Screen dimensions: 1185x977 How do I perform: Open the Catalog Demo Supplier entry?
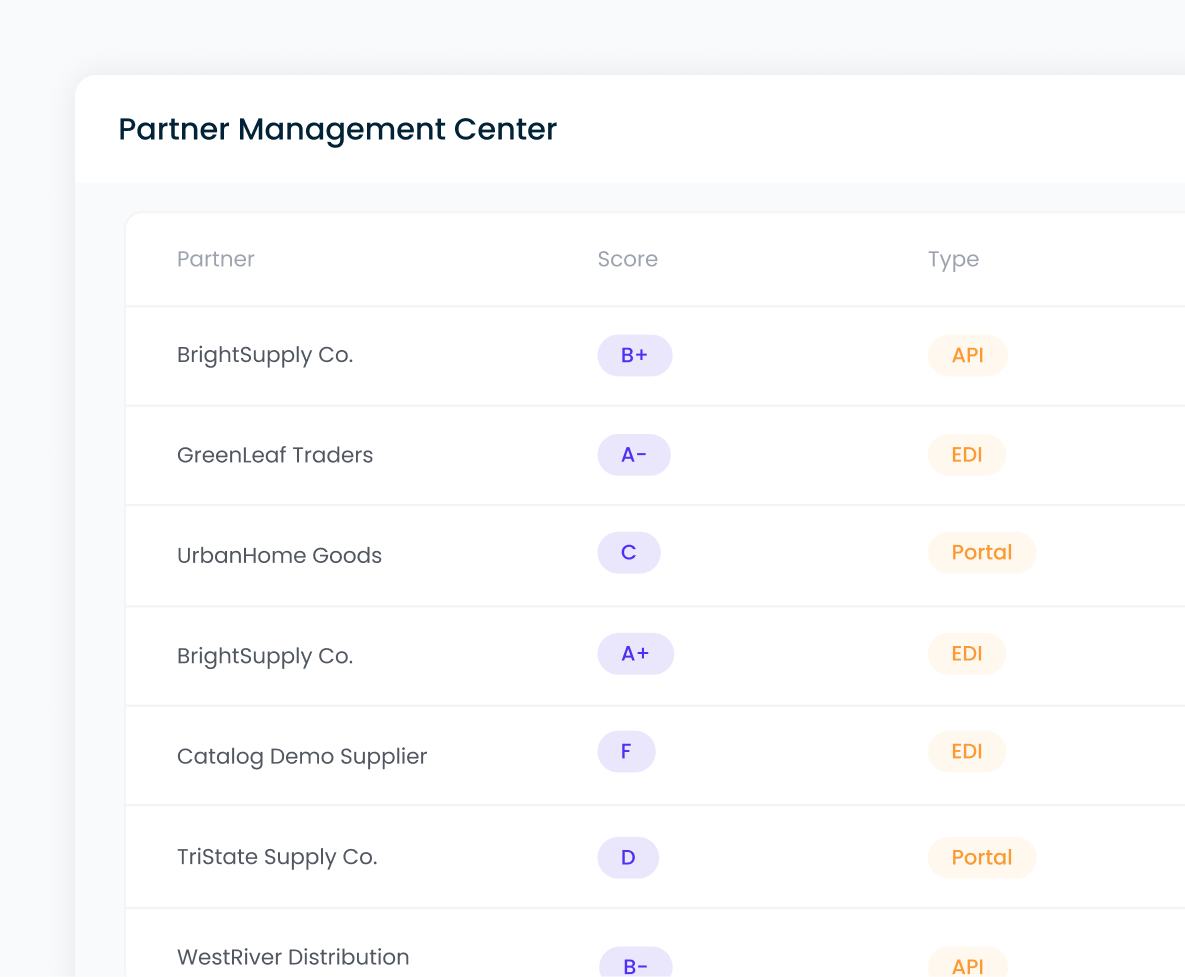[x=302, y=756]
